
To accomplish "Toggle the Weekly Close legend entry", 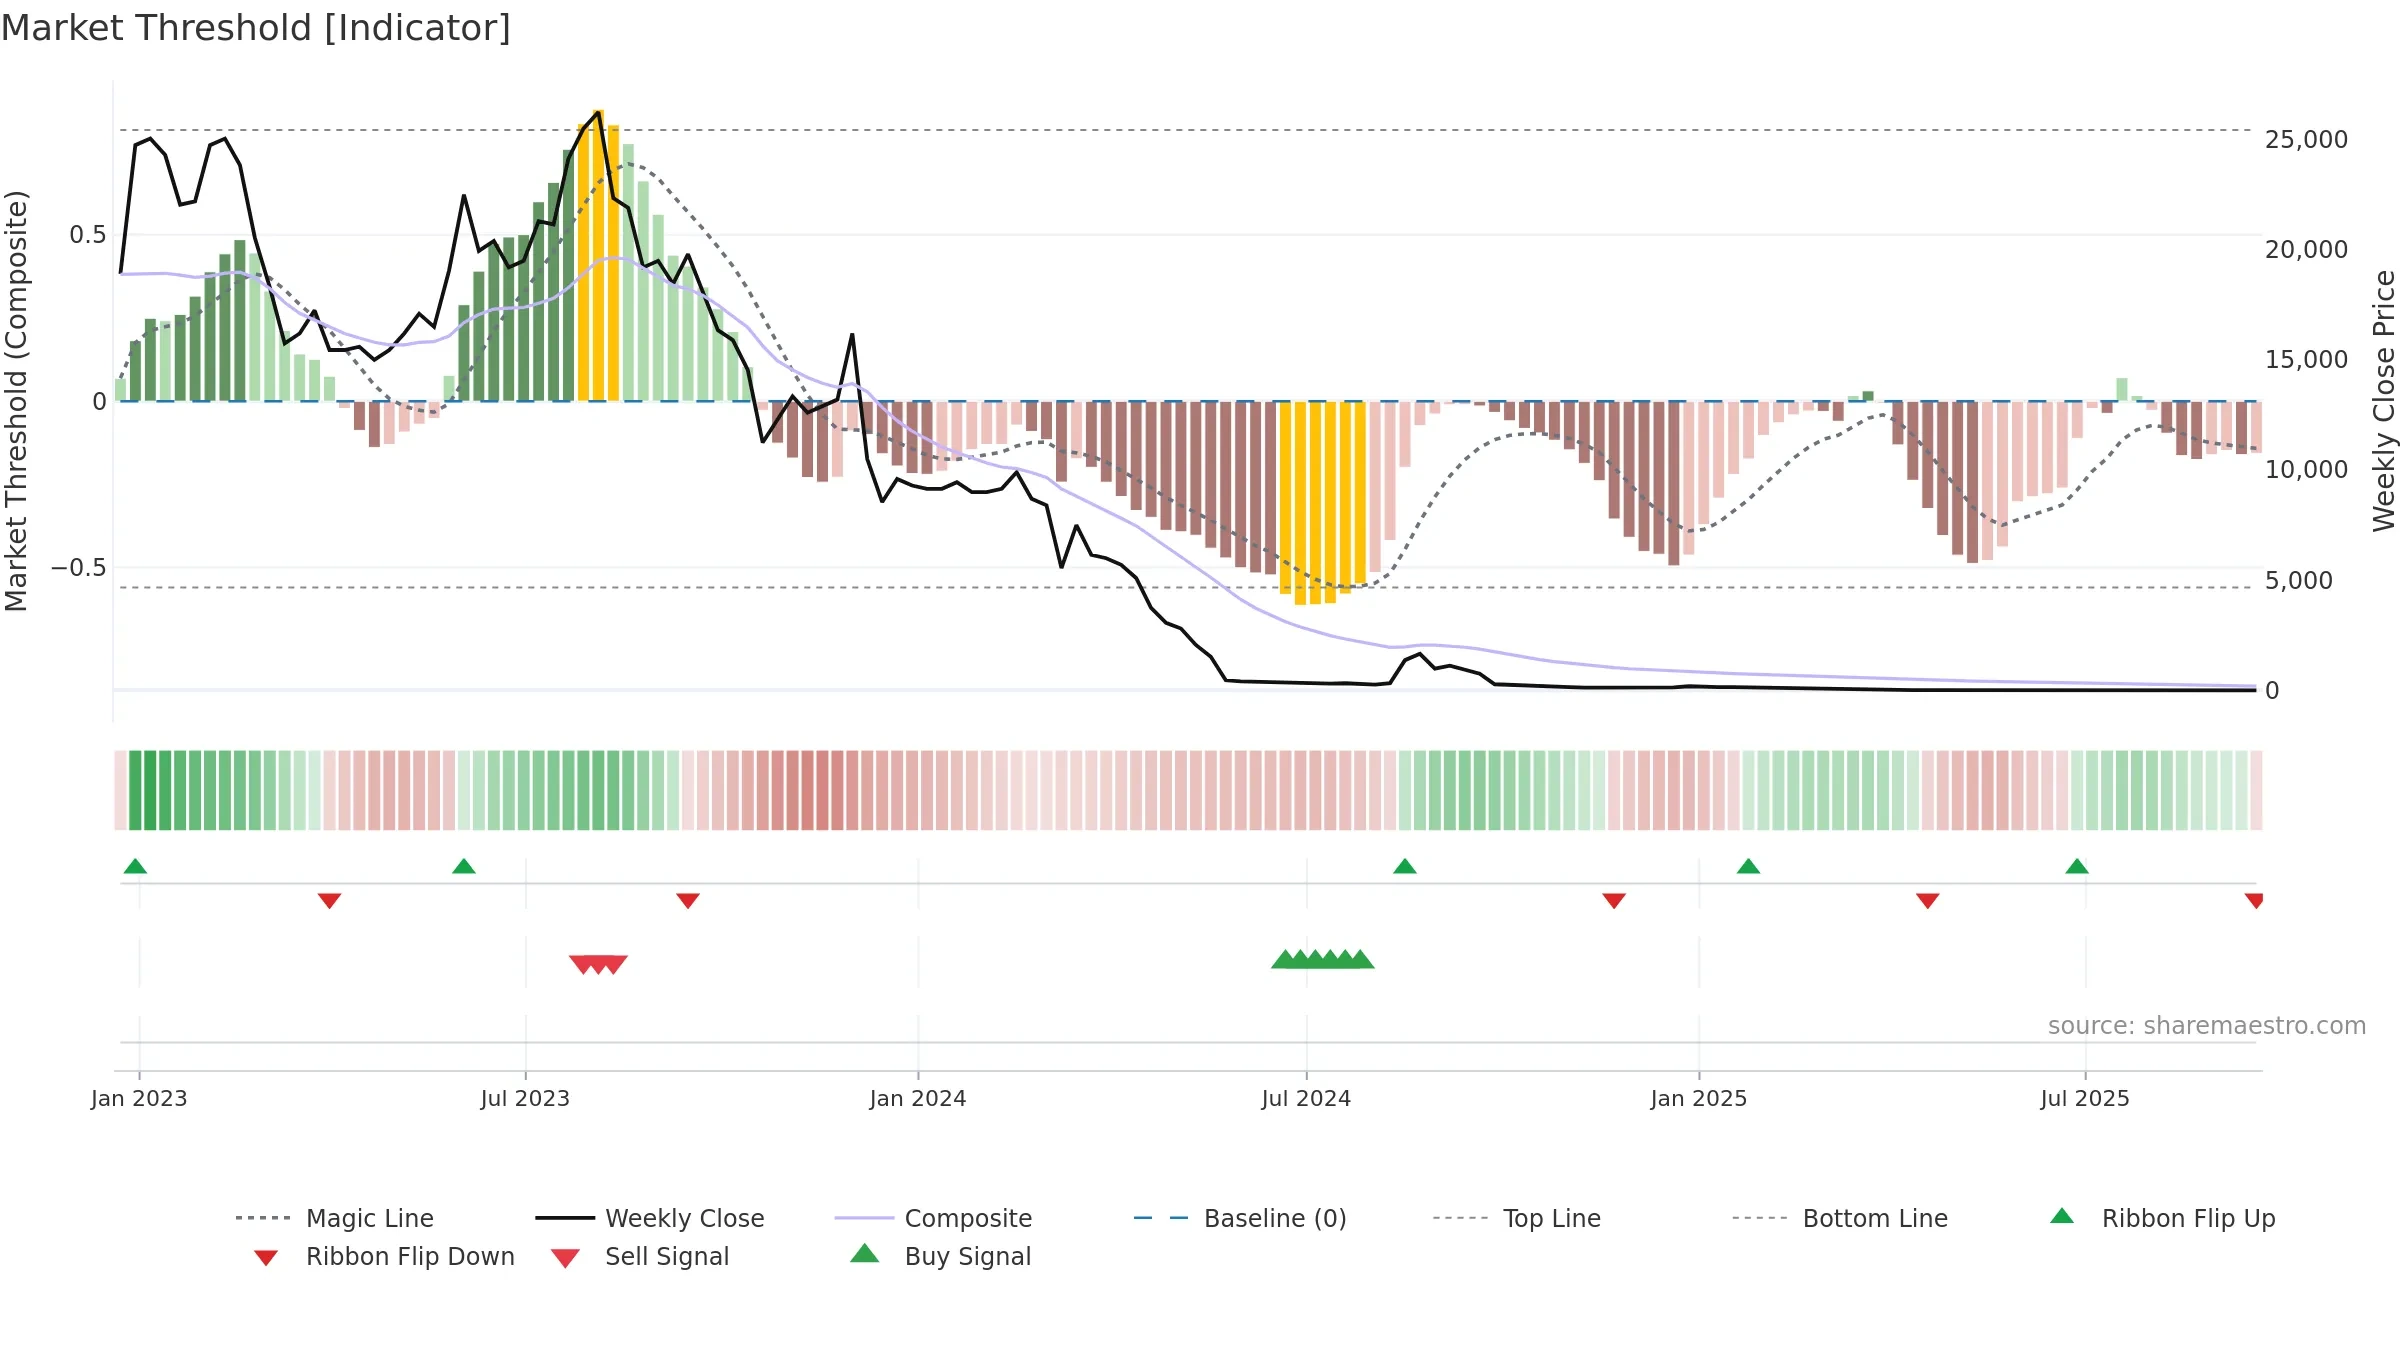I will click(650, 1218).
